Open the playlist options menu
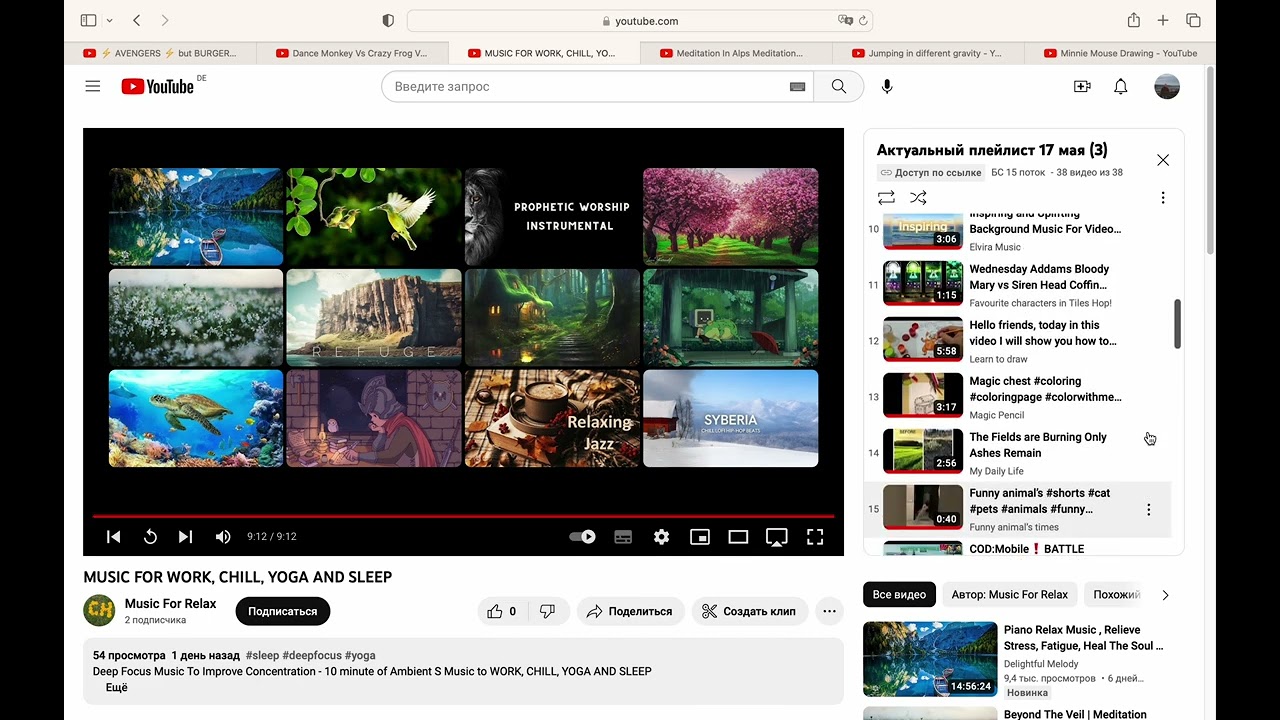This screenshot has width=1280, height=720. (x=1162, y=198)
